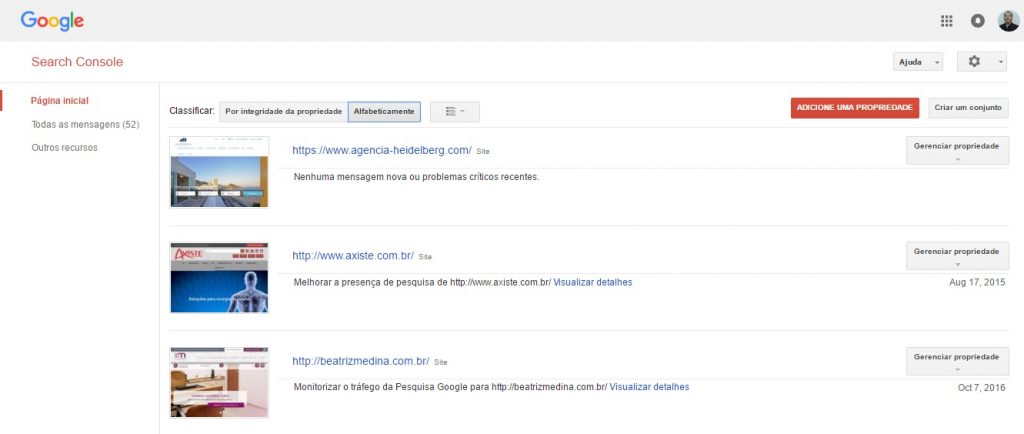This screenshot has width=1024, height=434.
Task: Open Todas as mensagens (52)
Action: (x=86, y=124)
